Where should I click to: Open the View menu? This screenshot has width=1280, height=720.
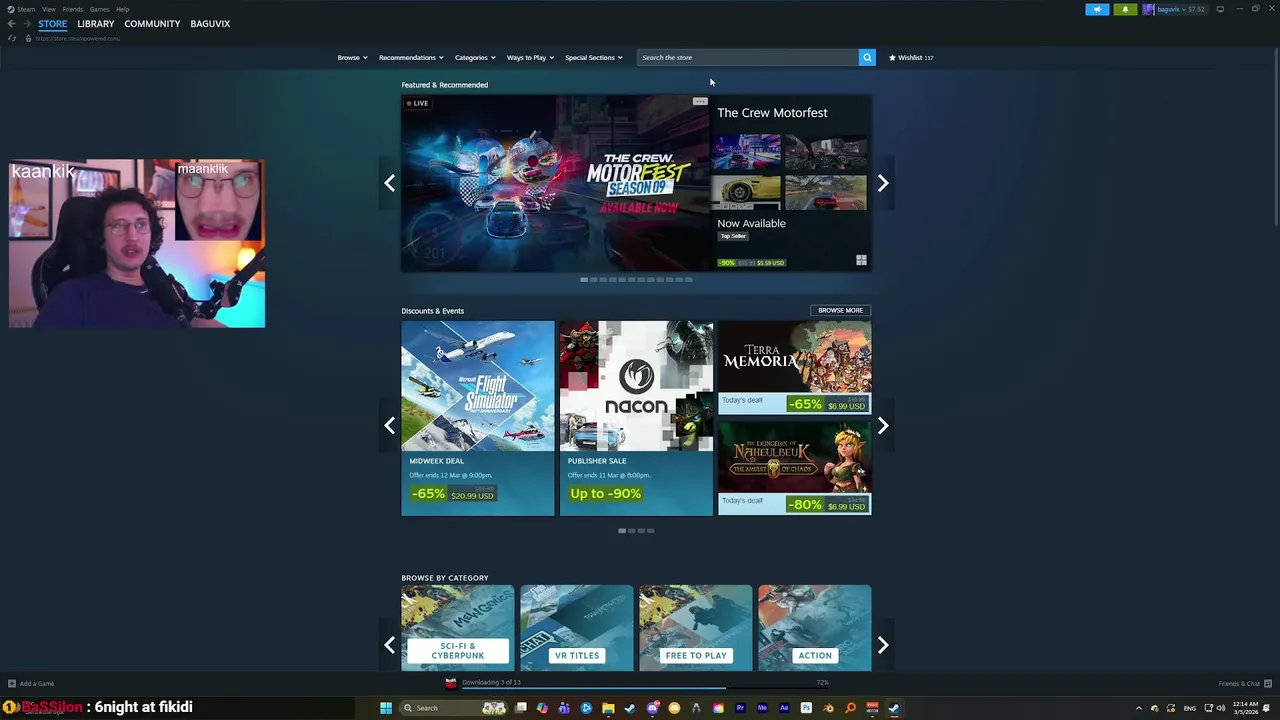(48, 9)
